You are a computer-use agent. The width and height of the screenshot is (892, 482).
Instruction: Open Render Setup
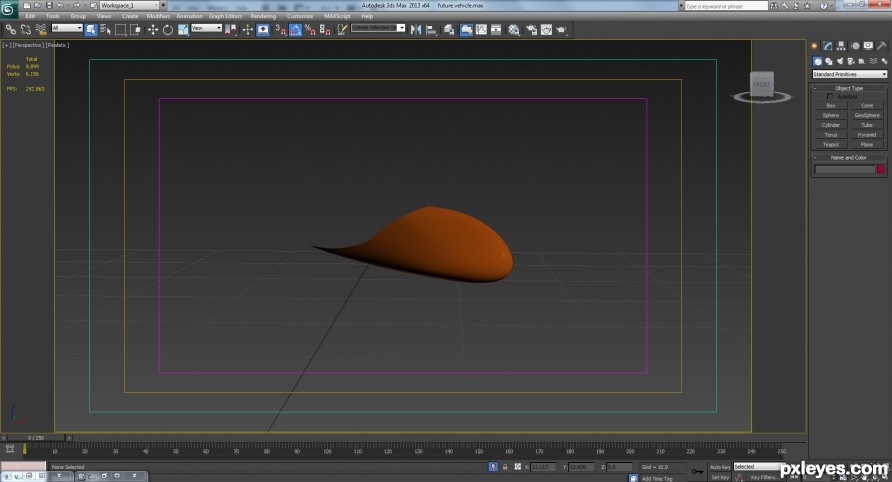click(531, 30)
